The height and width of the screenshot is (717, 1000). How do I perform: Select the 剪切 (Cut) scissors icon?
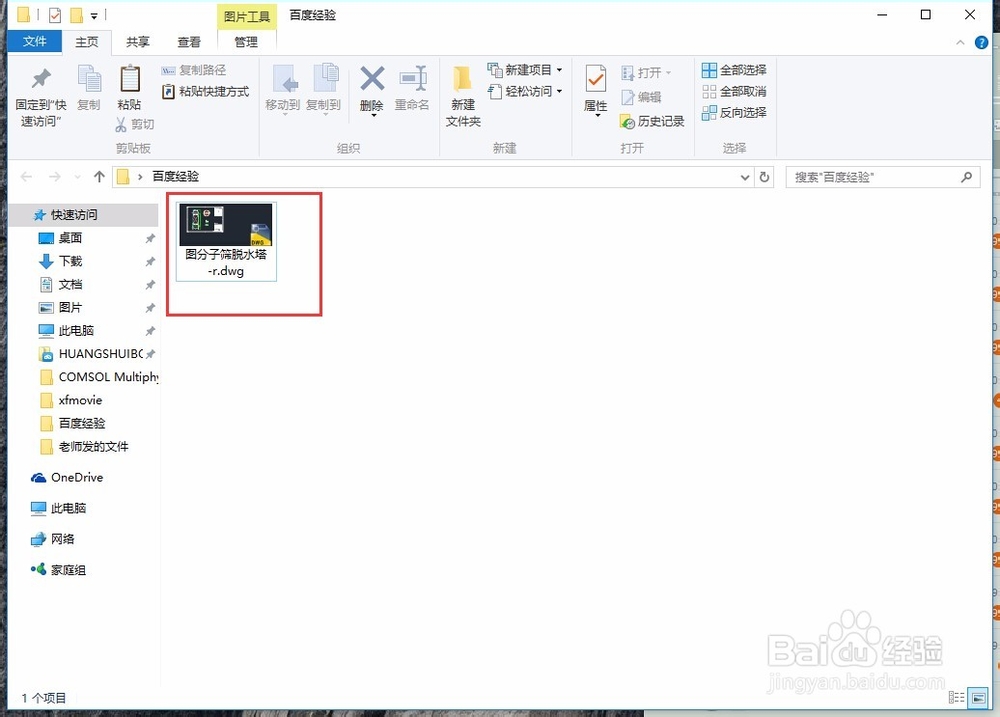pyautogui.click(x=122, y=125)
